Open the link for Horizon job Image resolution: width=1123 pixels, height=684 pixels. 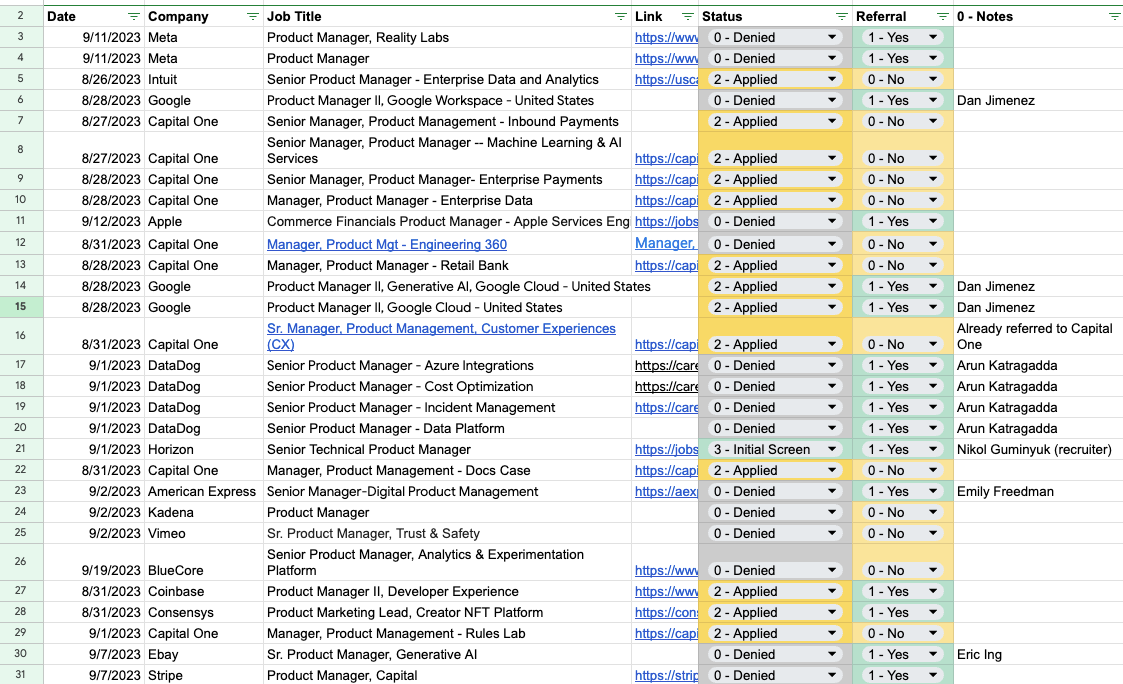666,450
